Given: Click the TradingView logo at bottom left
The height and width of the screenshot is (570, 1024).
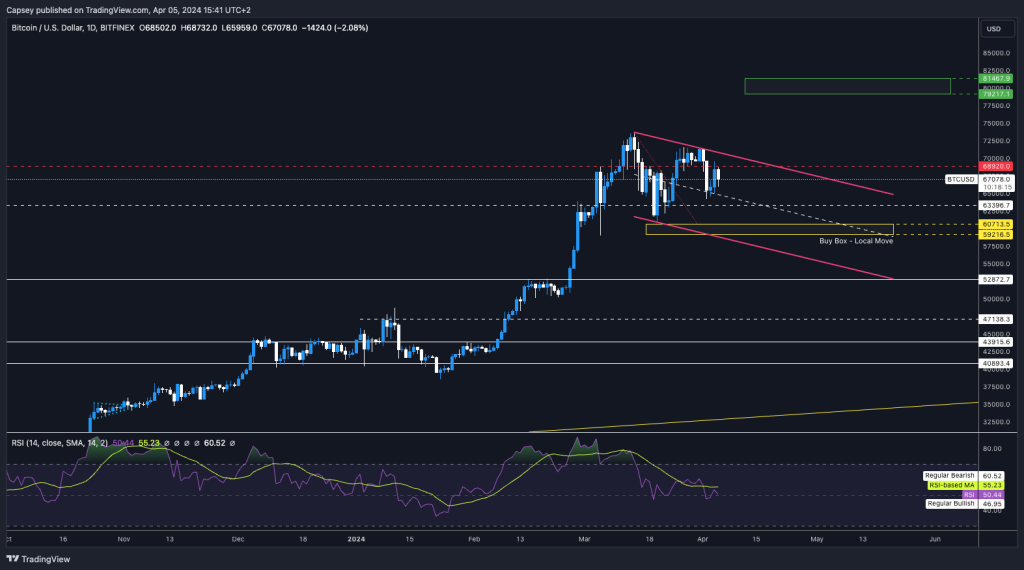Looking at the screenshot, I should coord(38,559).
